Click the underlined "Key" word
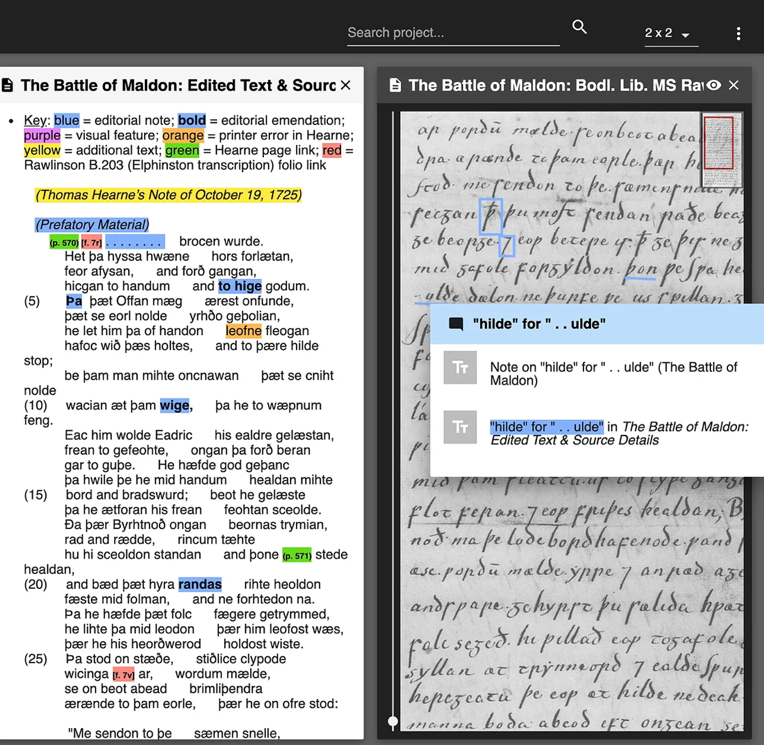 click(x=36, y=120)
